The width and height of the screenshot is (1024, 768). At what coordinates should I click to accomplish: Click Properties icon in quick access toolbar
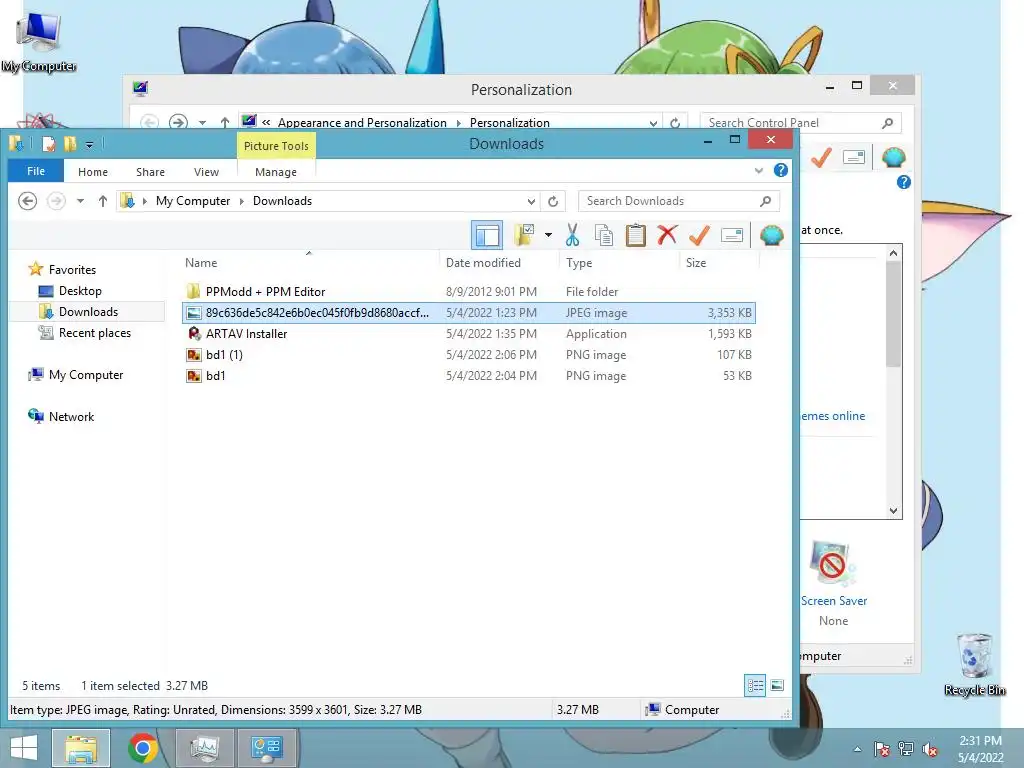coord(49,144)
